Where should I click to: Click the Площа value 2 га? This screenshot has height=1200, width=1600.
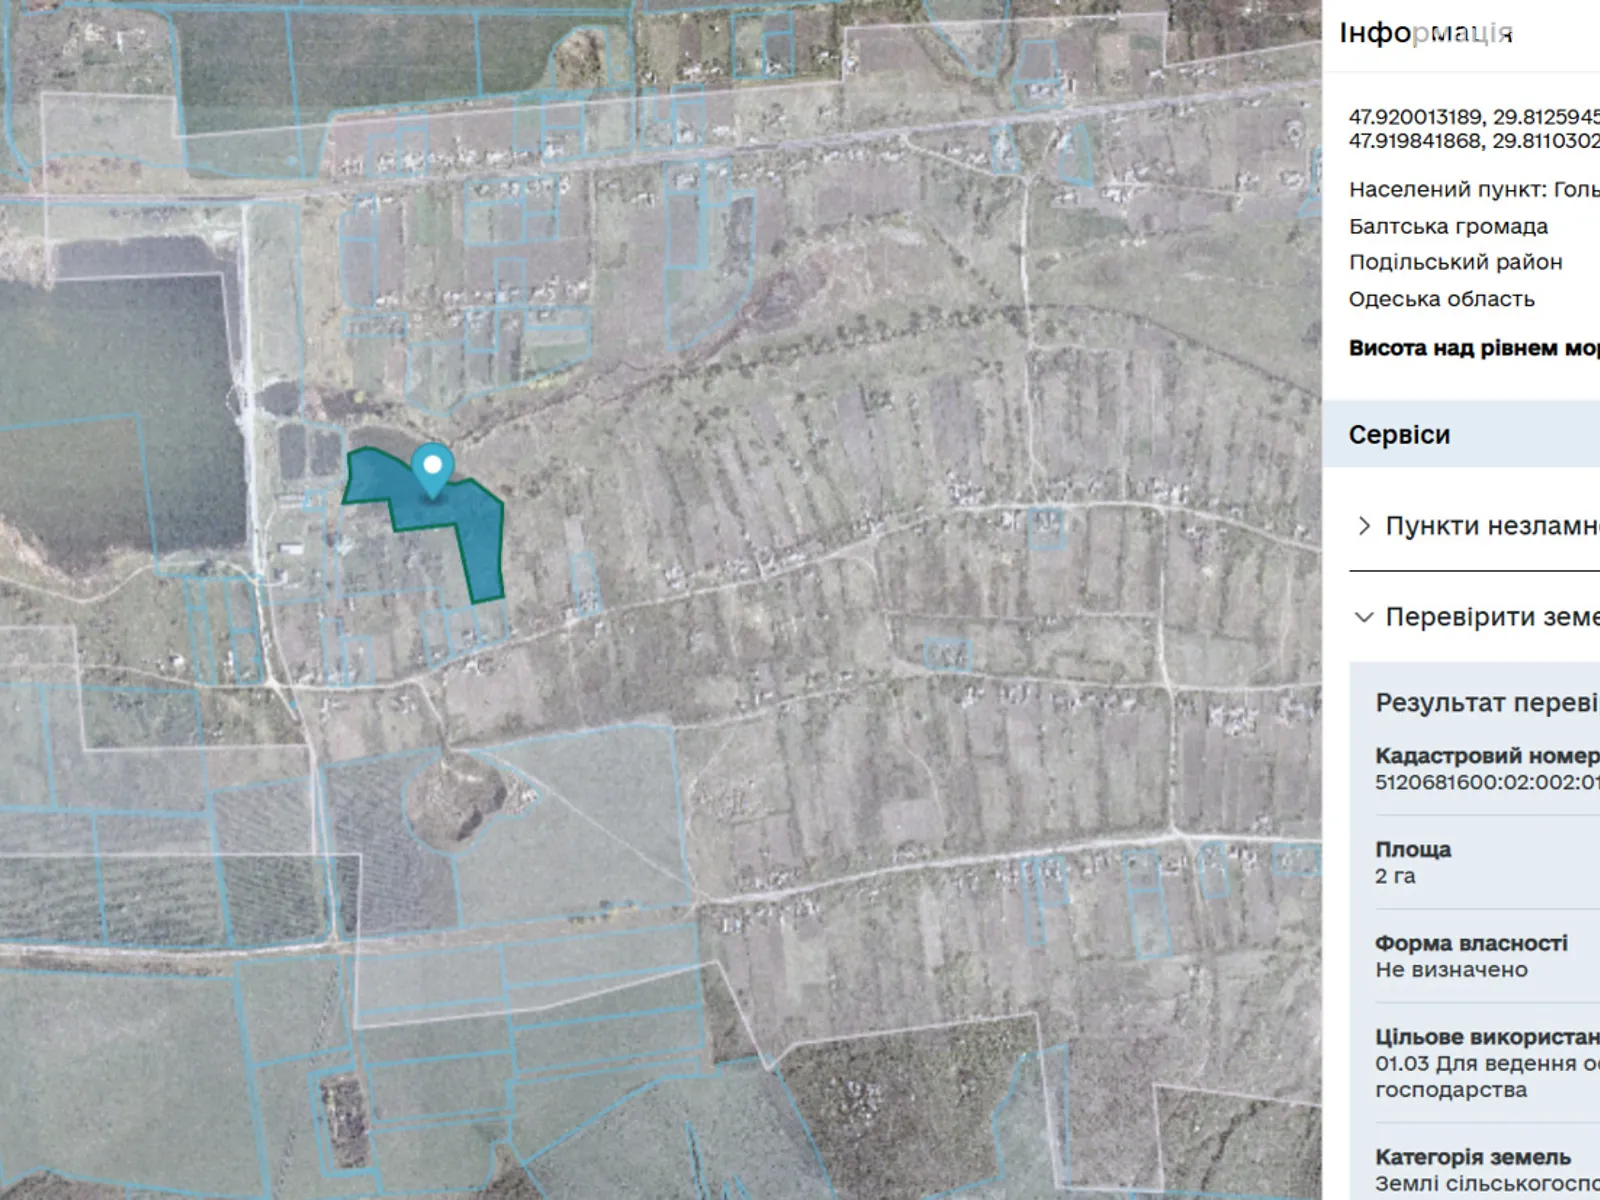[x=1395, y=876]
